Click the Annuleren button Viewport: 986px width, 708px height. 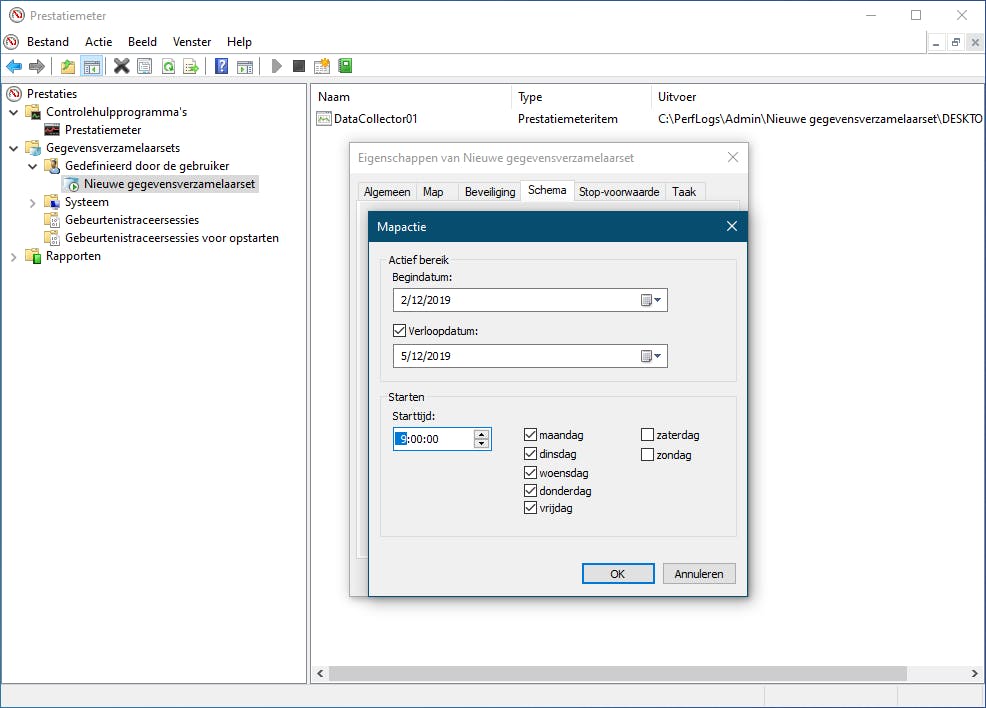(x=699, y=574)
